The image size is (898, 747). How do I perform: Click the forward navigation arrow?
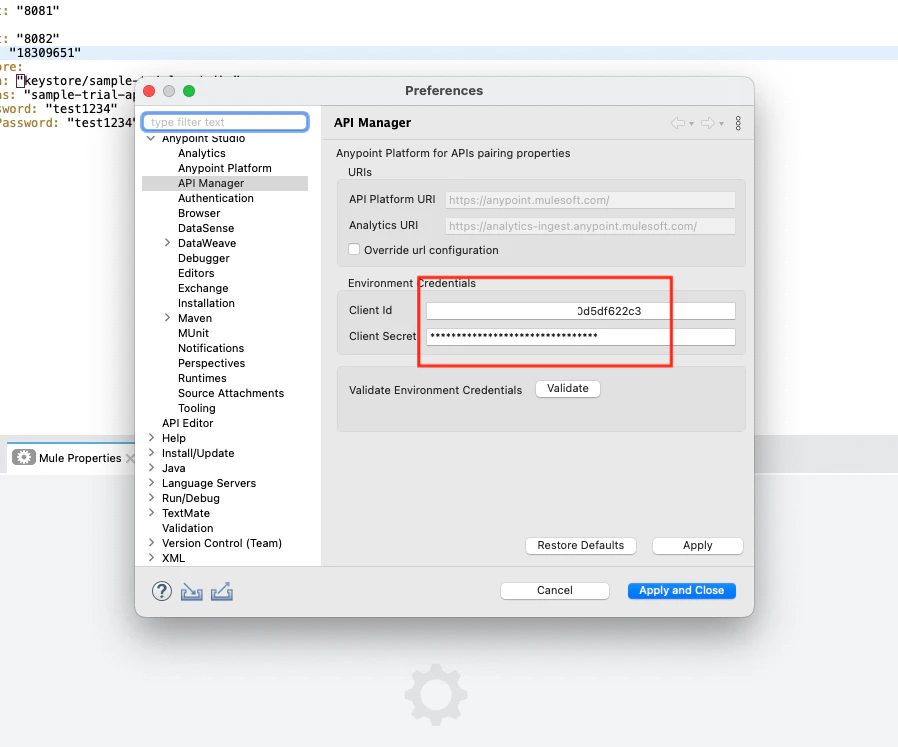(708, 123)
